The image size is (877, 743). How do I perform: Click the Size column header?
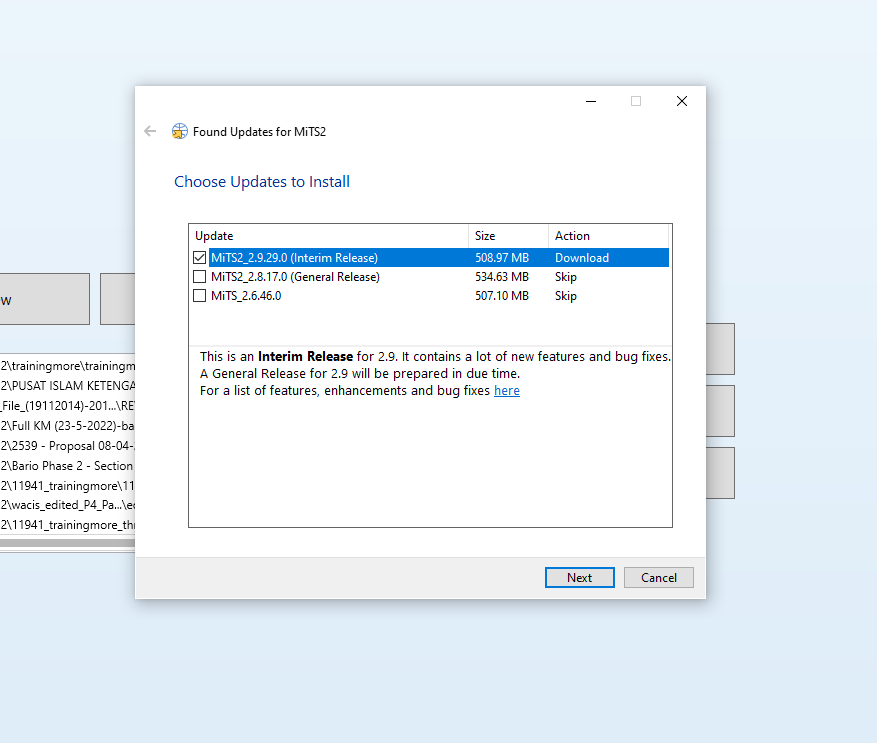[508, 236]
